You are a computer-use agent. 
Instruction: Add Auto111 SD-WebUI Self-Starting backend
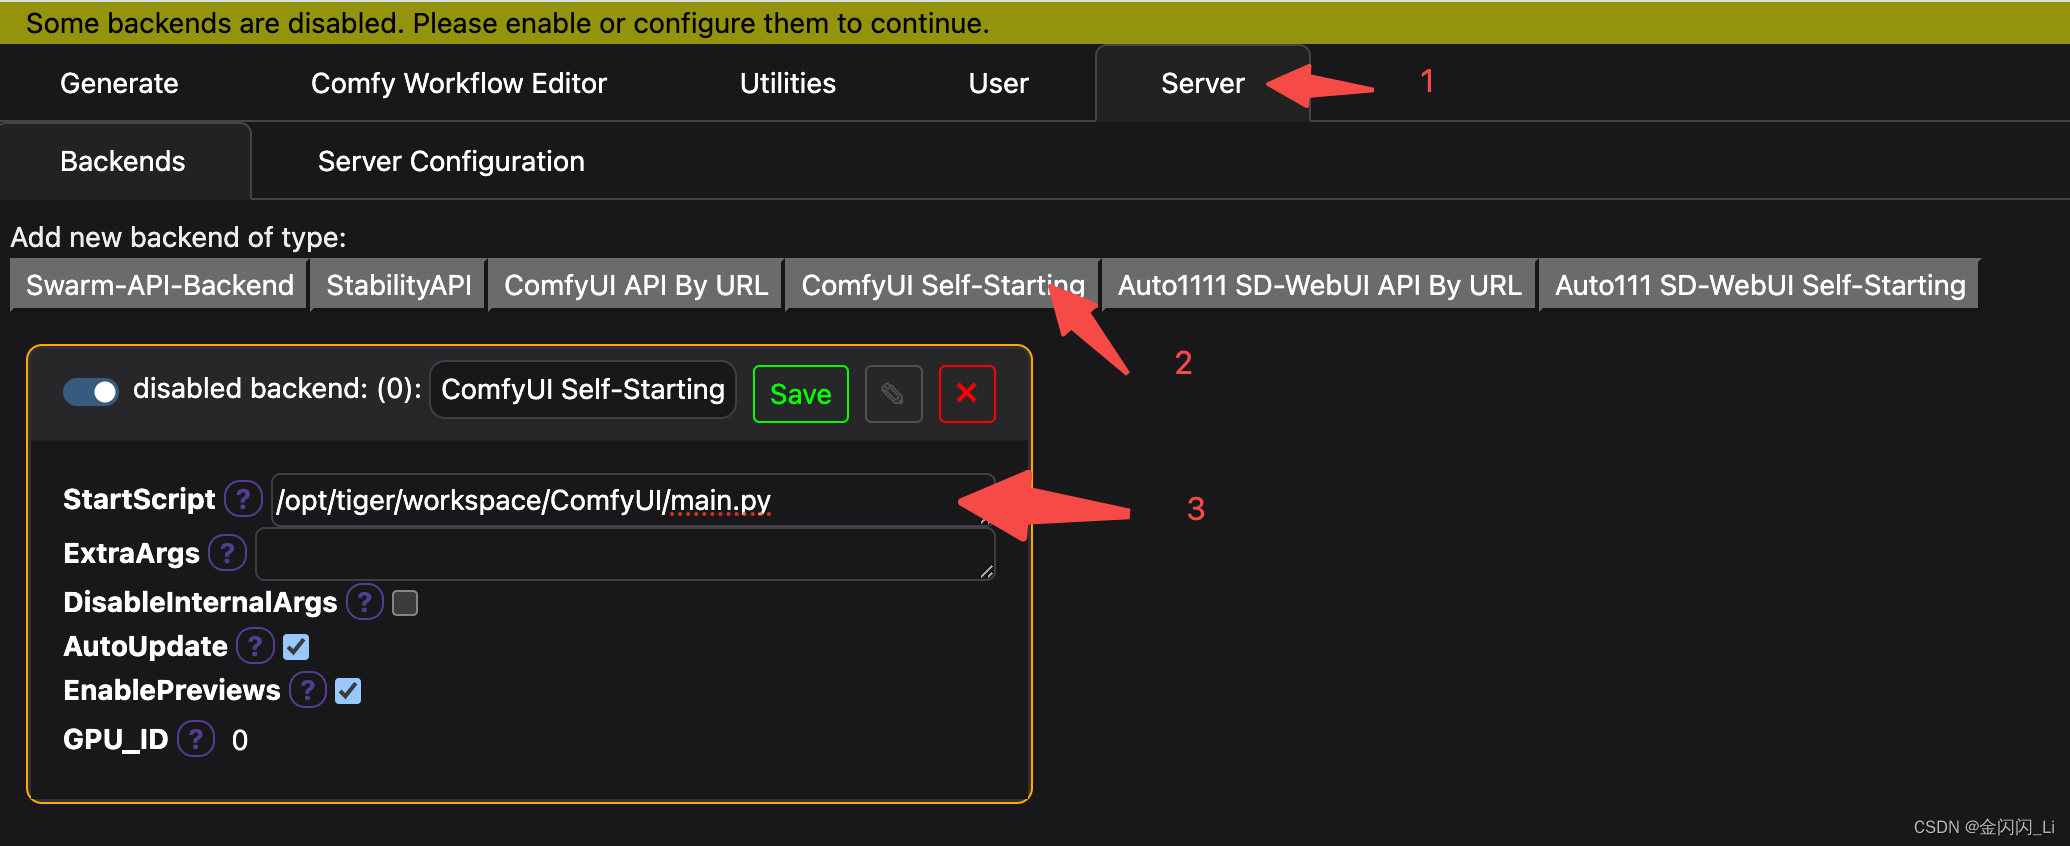pos(1759,285)
